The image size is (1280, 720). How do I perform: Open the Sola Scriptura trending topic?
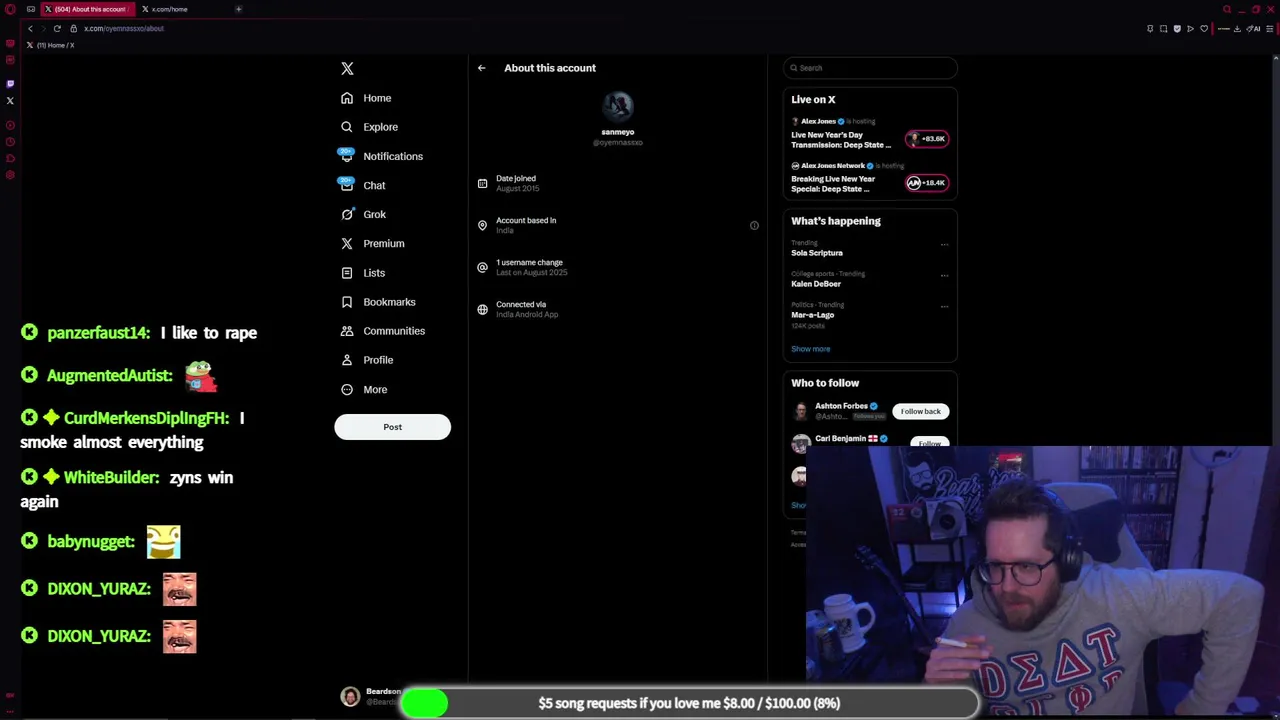tap(817, 253)
